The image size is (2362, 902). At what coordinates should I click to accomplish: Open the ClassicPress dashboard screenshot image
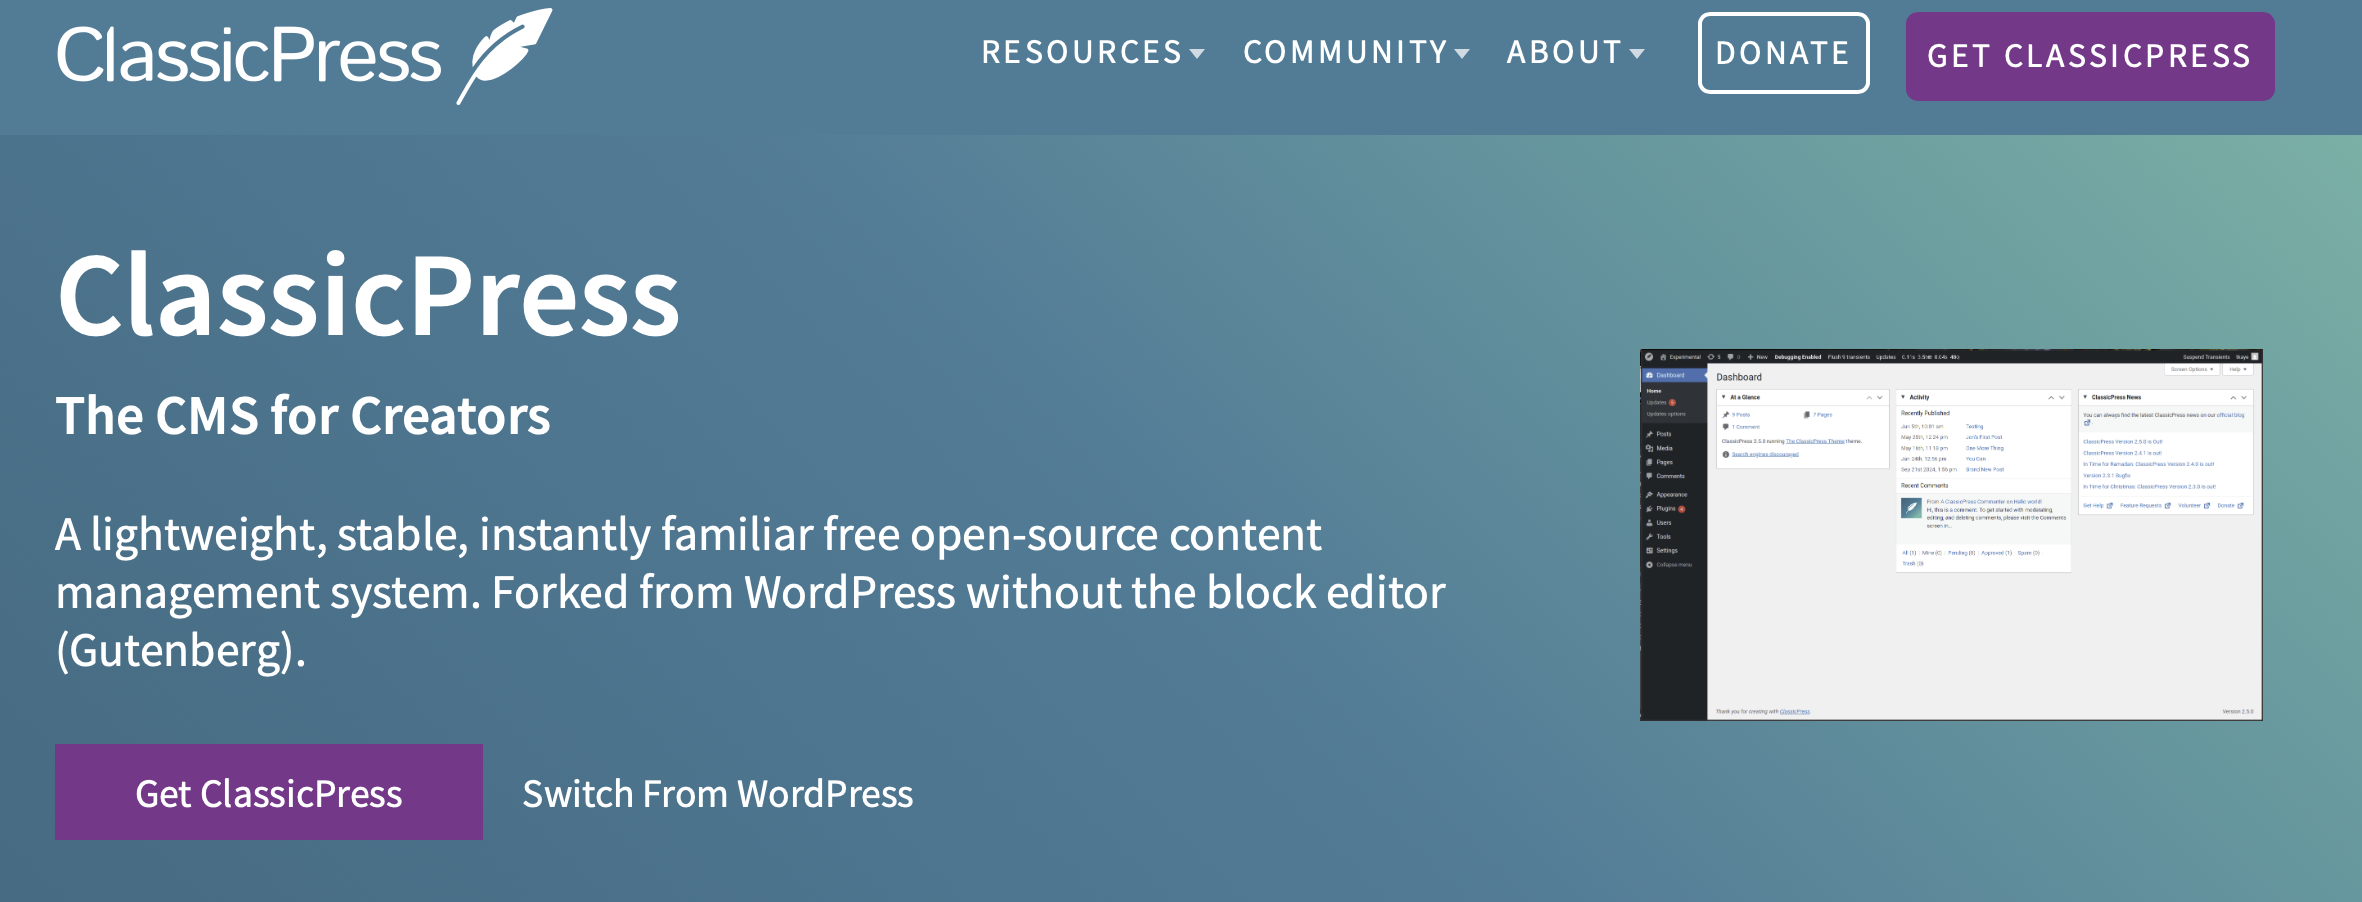click(1951, 535)
